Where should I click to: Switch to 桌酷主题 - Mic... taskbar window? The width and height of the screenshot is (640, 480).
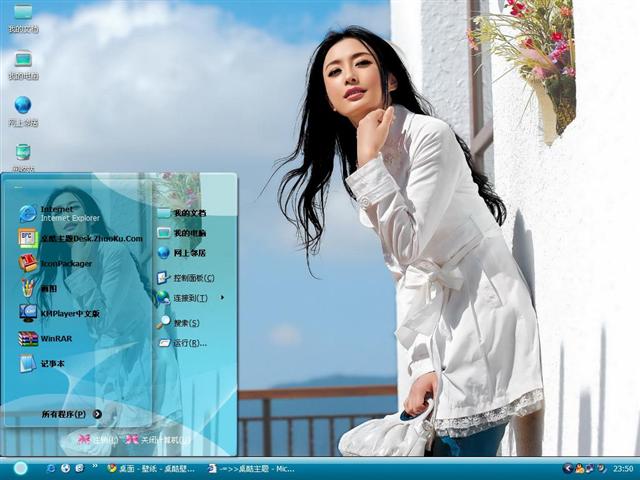[x=251, y=469]
